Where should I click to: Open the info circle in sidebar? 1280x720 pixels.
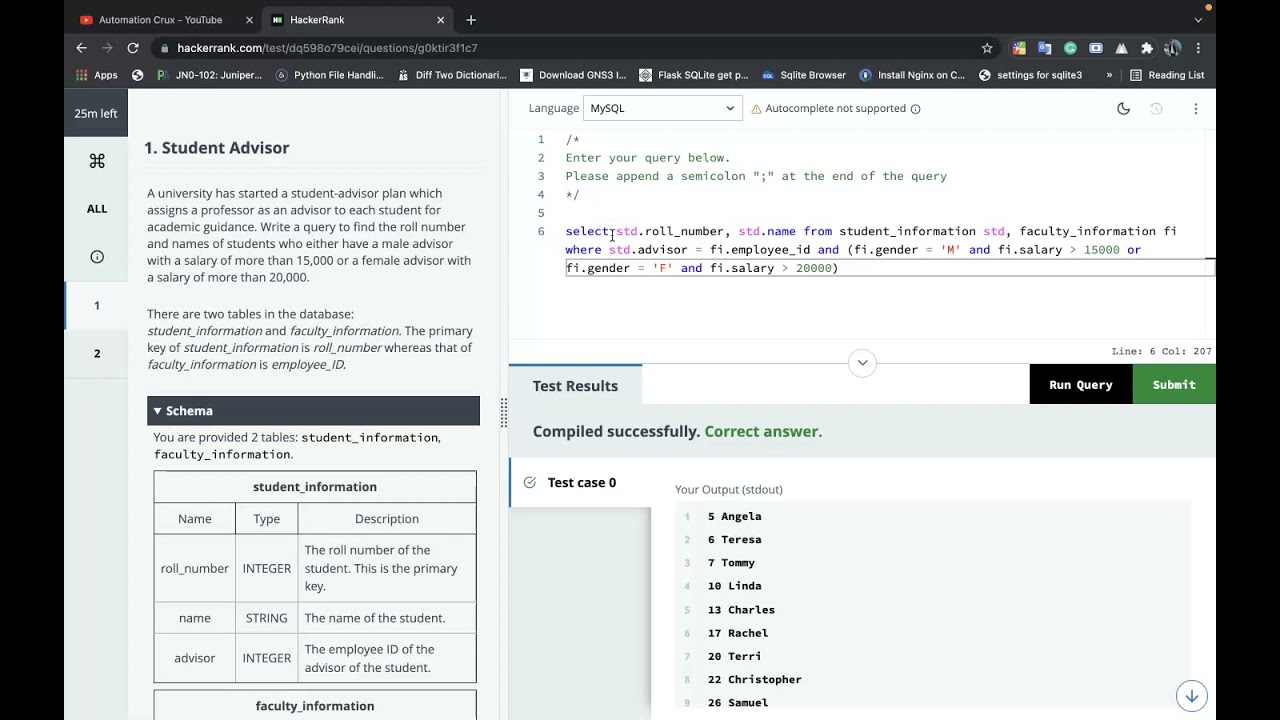coord(97,257)
